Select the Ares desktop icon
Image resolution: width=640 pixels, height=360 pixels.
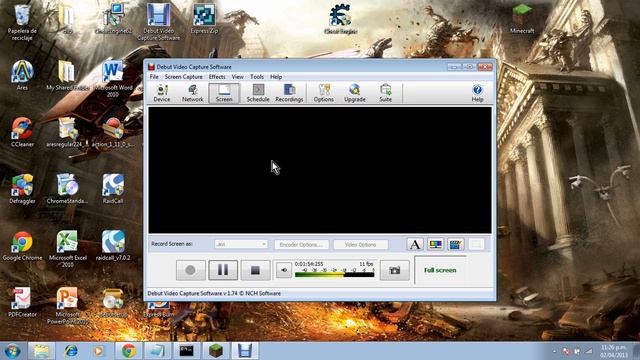click(22, 76)
